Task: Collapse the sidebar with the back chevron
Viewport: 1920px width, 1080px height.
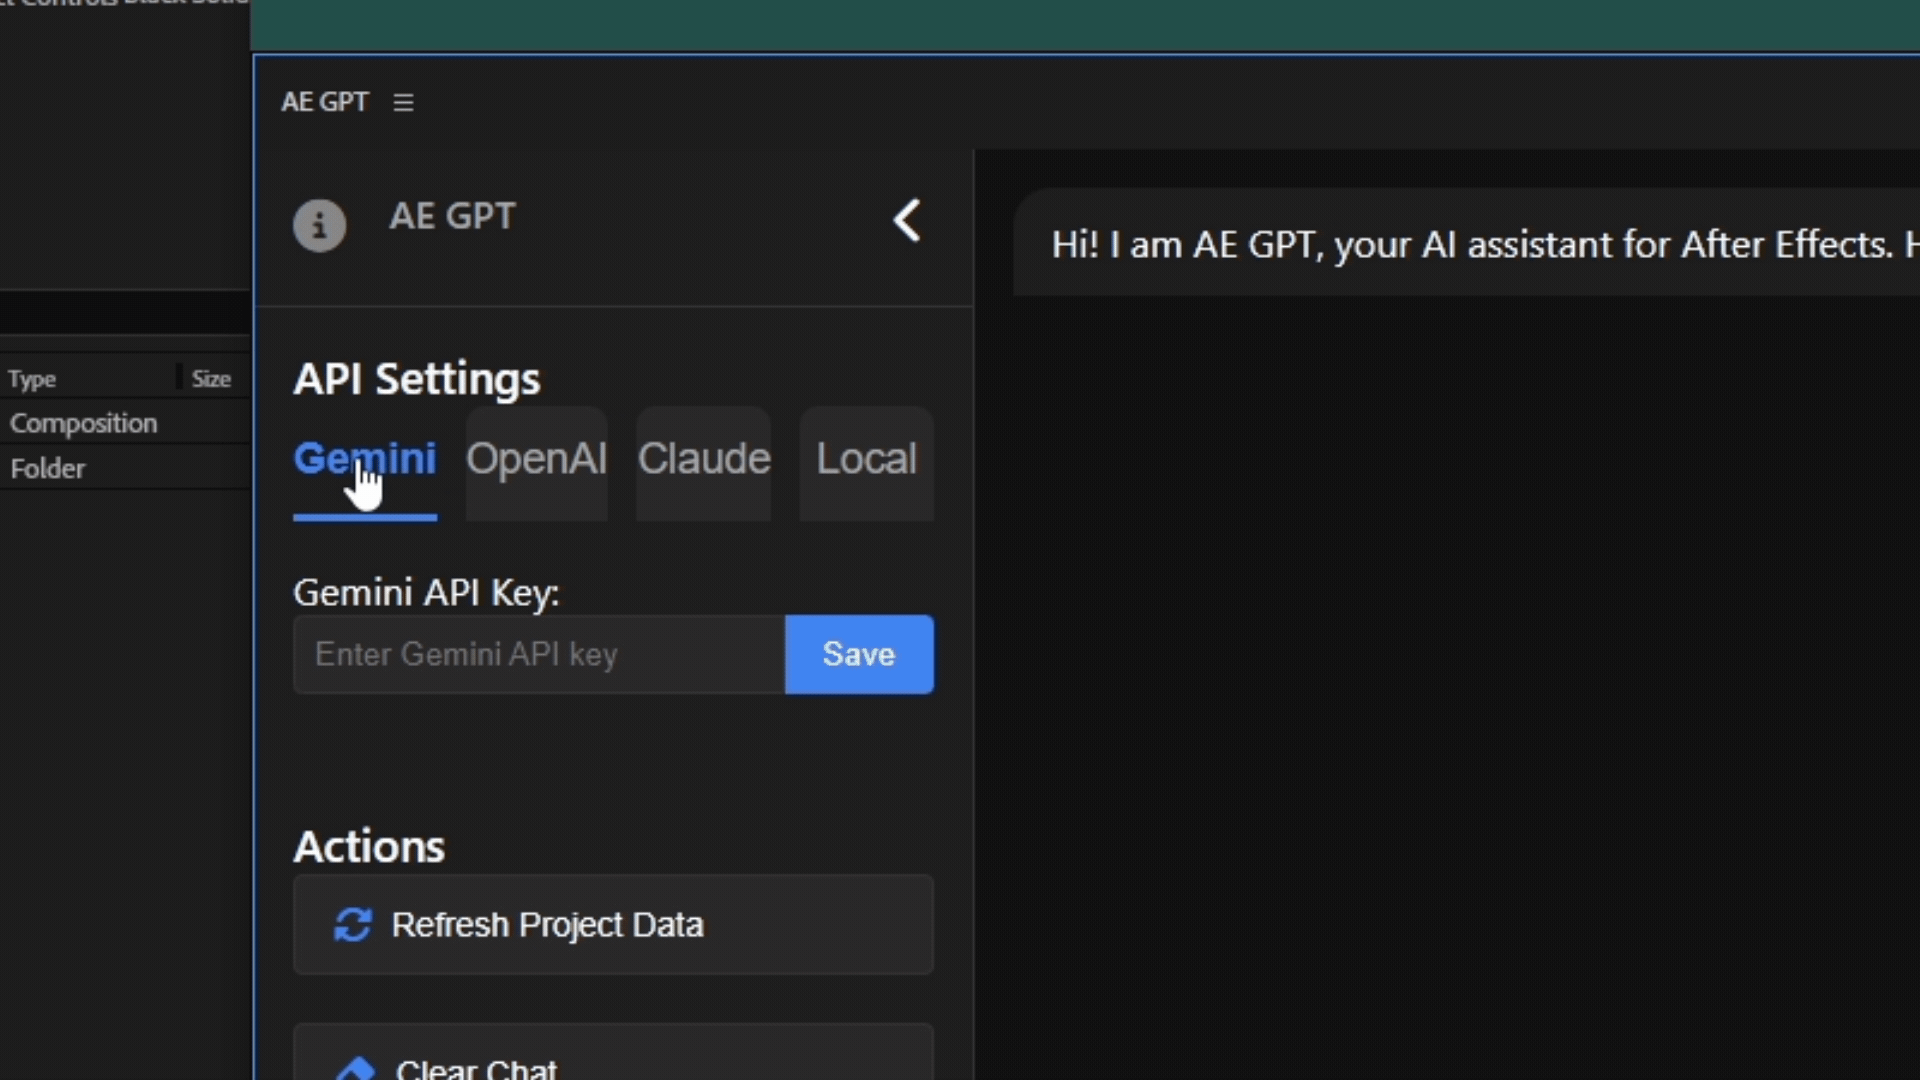Action: pos(907,220)
